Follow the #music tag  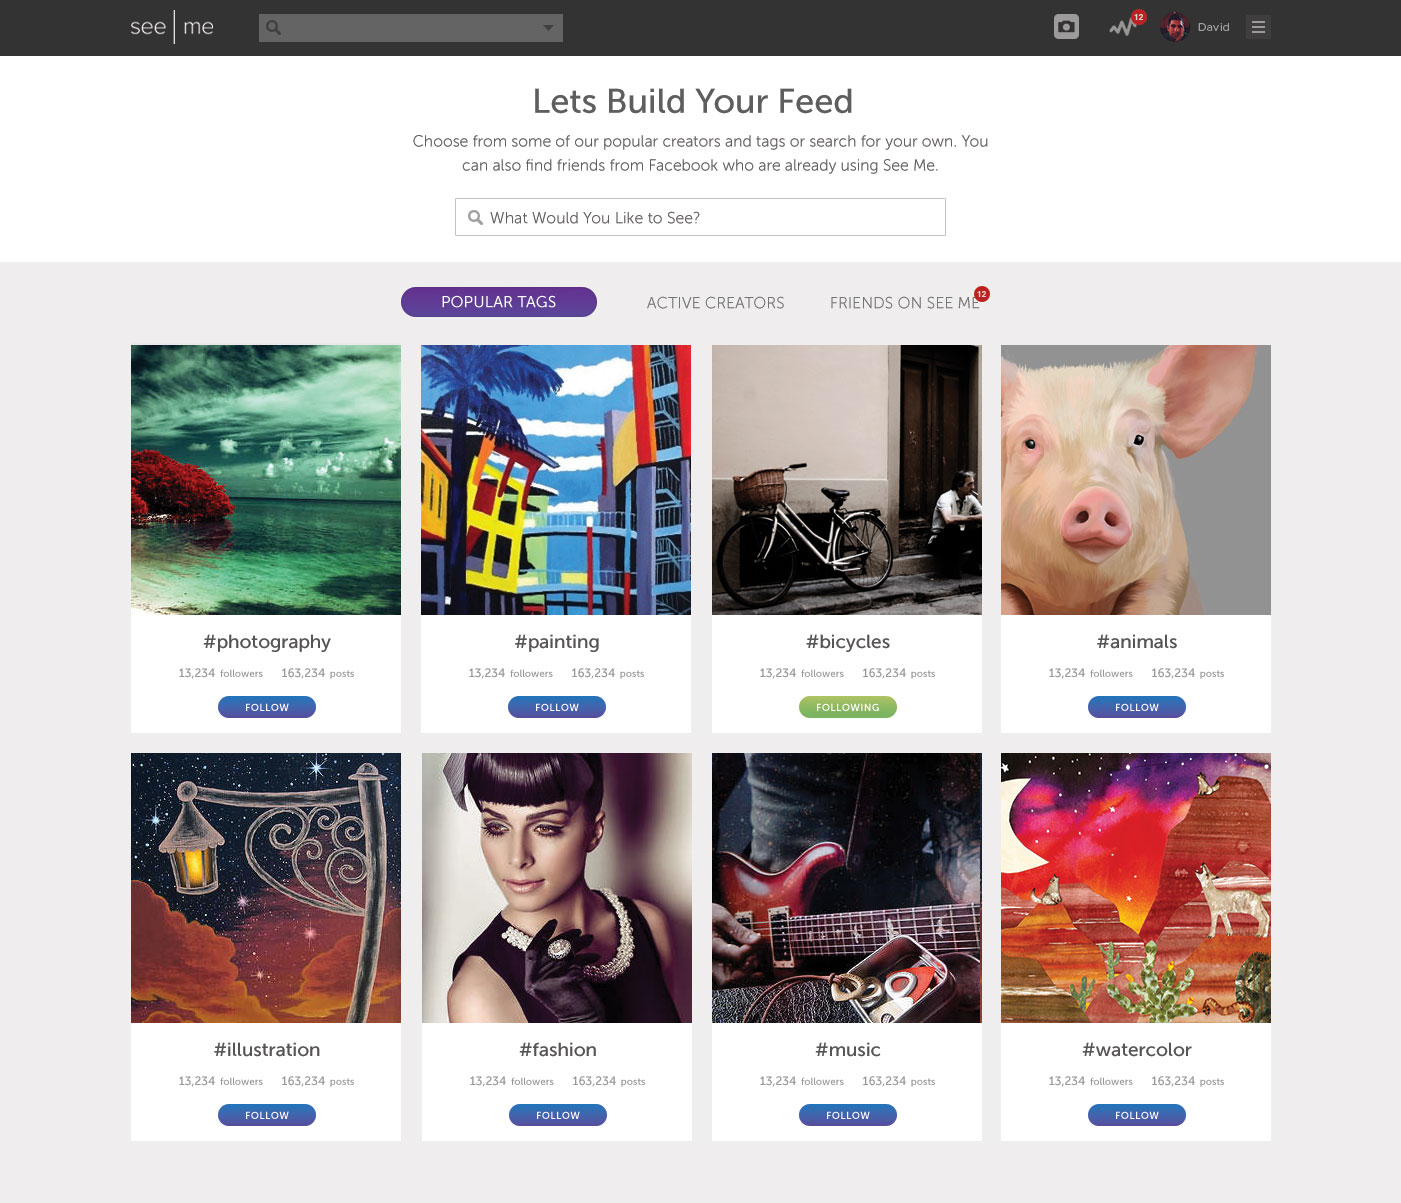click(x=848, y=1115)
